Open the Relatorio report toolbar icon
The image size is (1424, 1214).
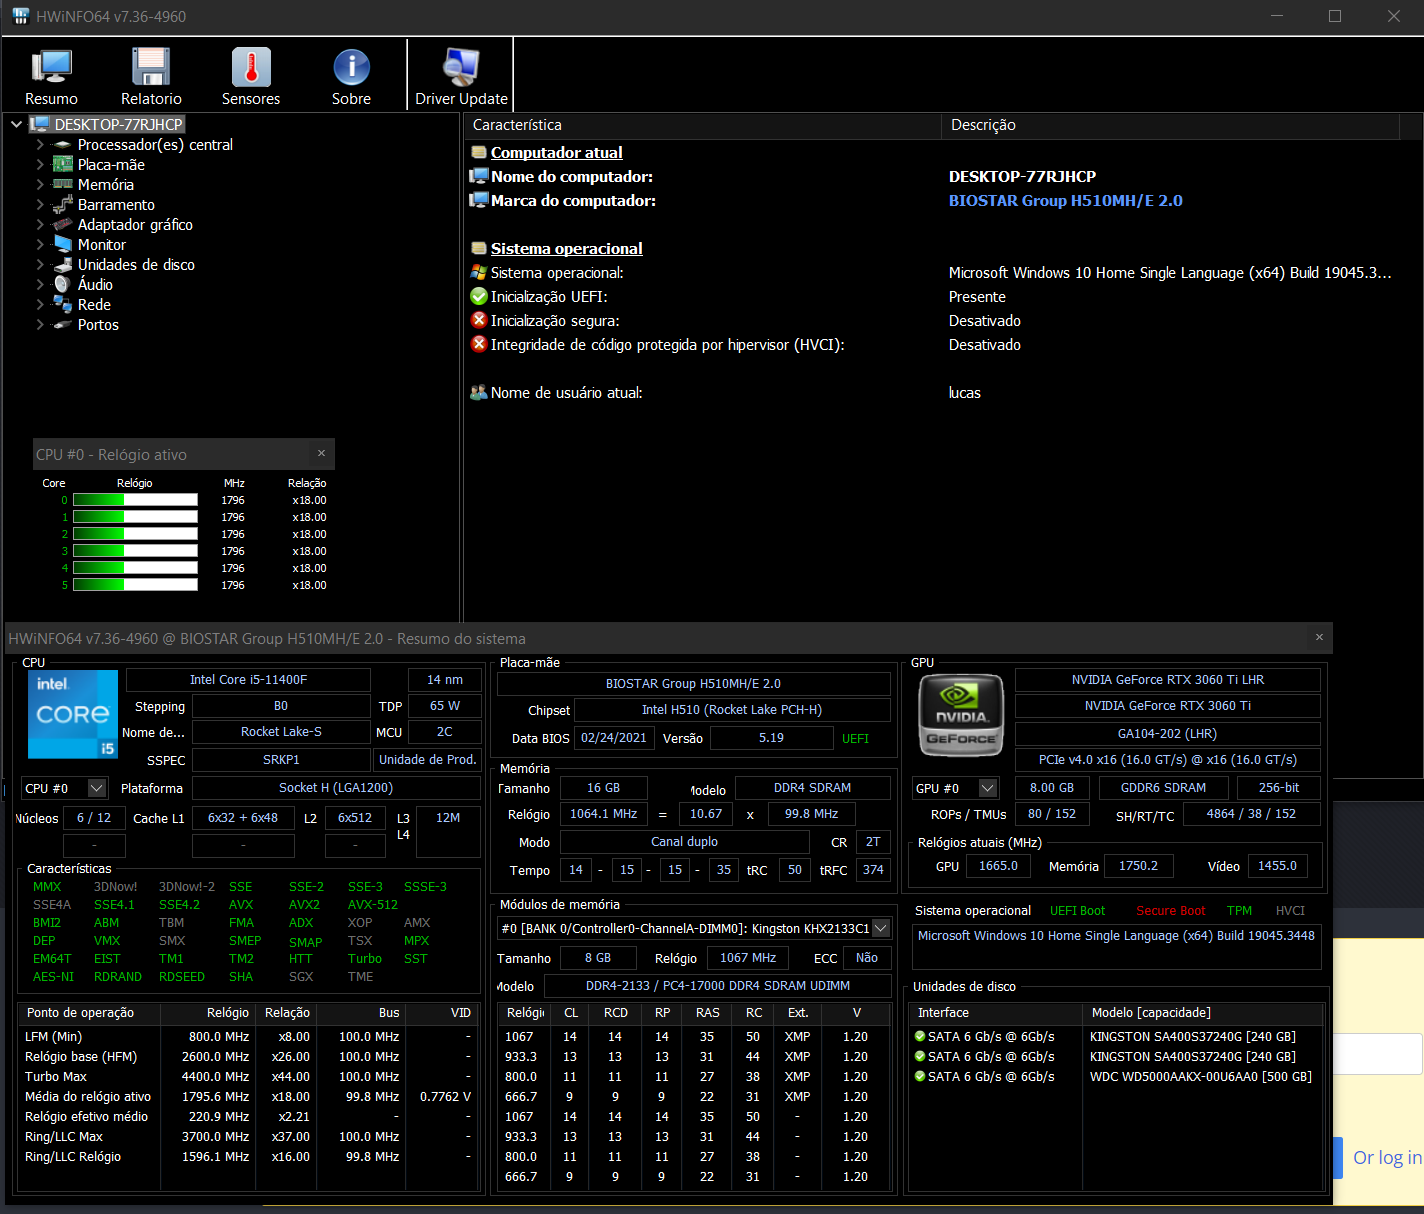coord(151,76)
